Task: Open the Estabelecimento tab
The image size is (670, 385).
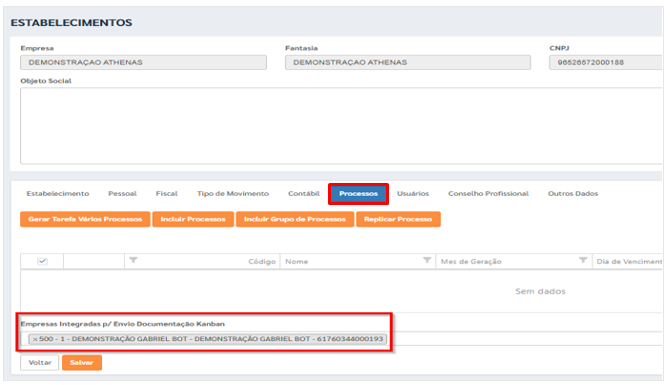Action: [x=58, y=194]
